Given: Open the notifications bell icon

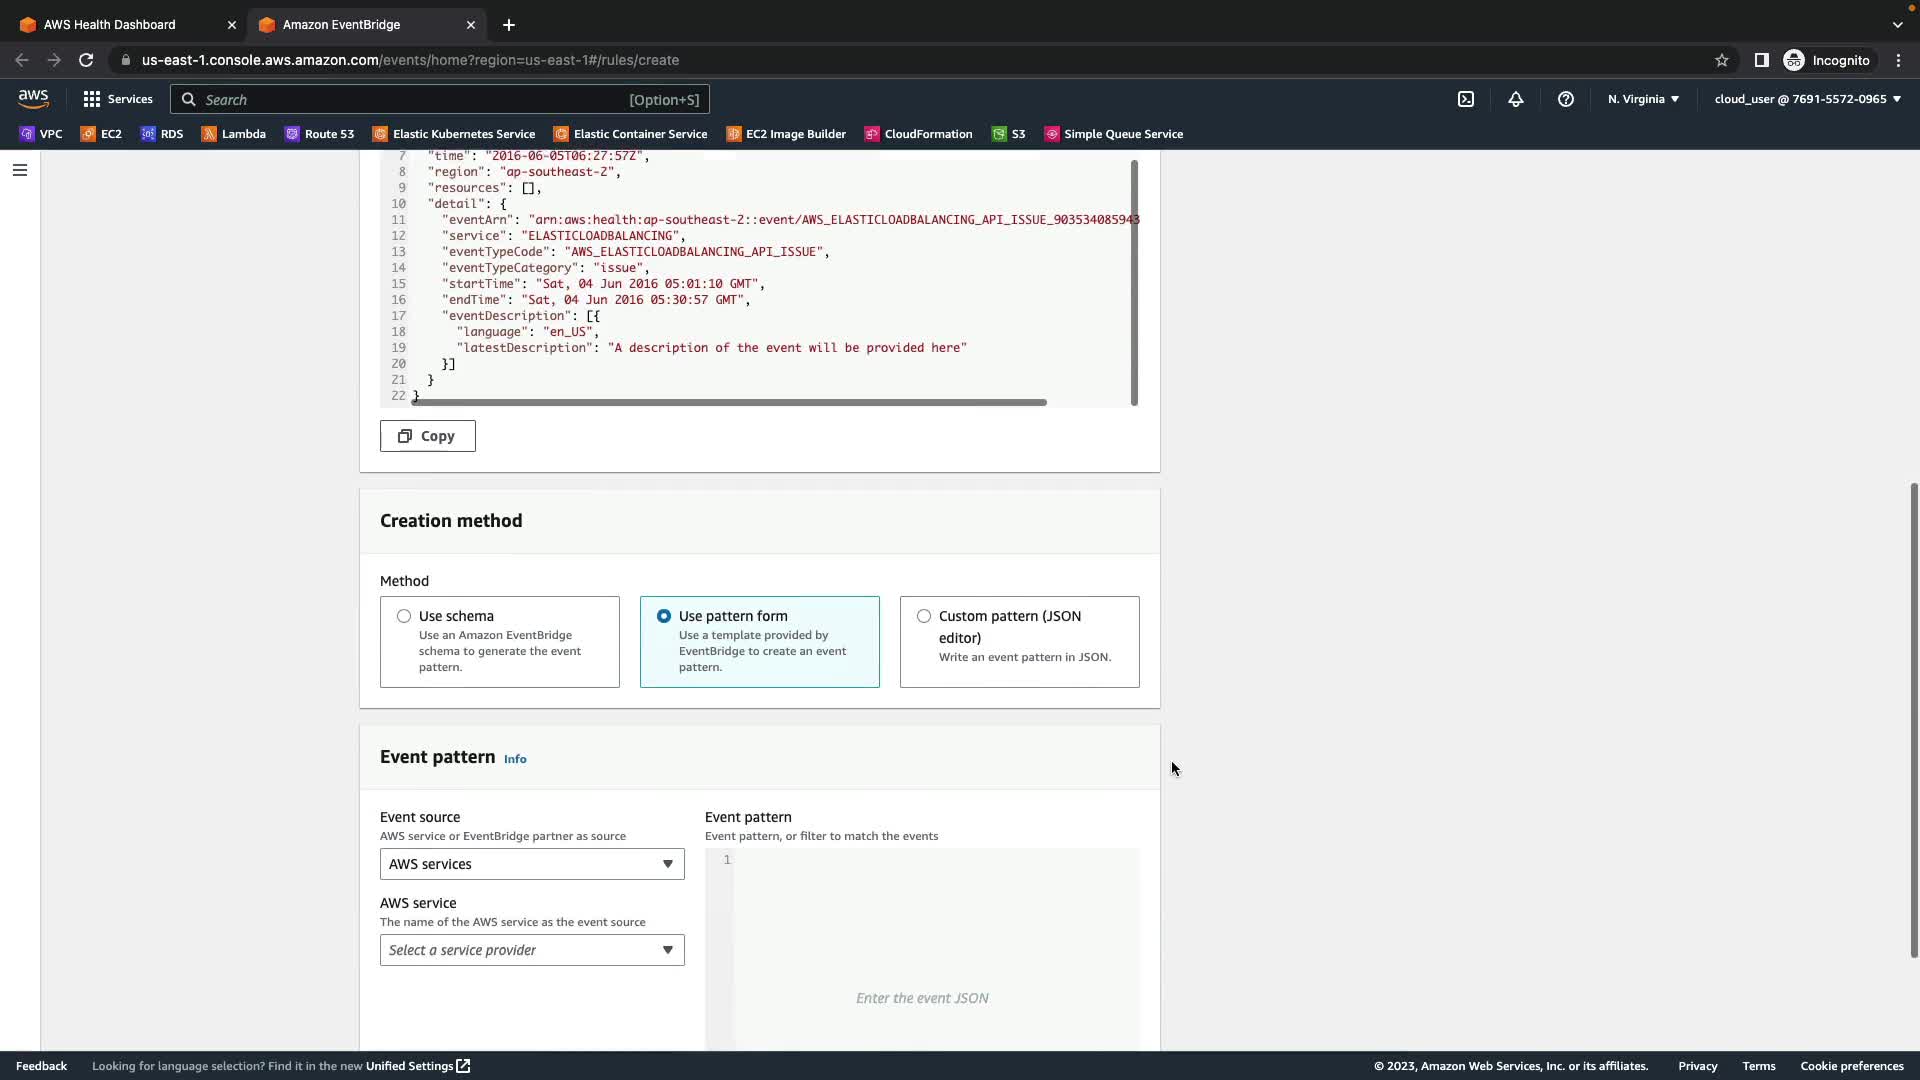Looking at the screenshot, I should pyautogui.click(x=1515, y=99).
